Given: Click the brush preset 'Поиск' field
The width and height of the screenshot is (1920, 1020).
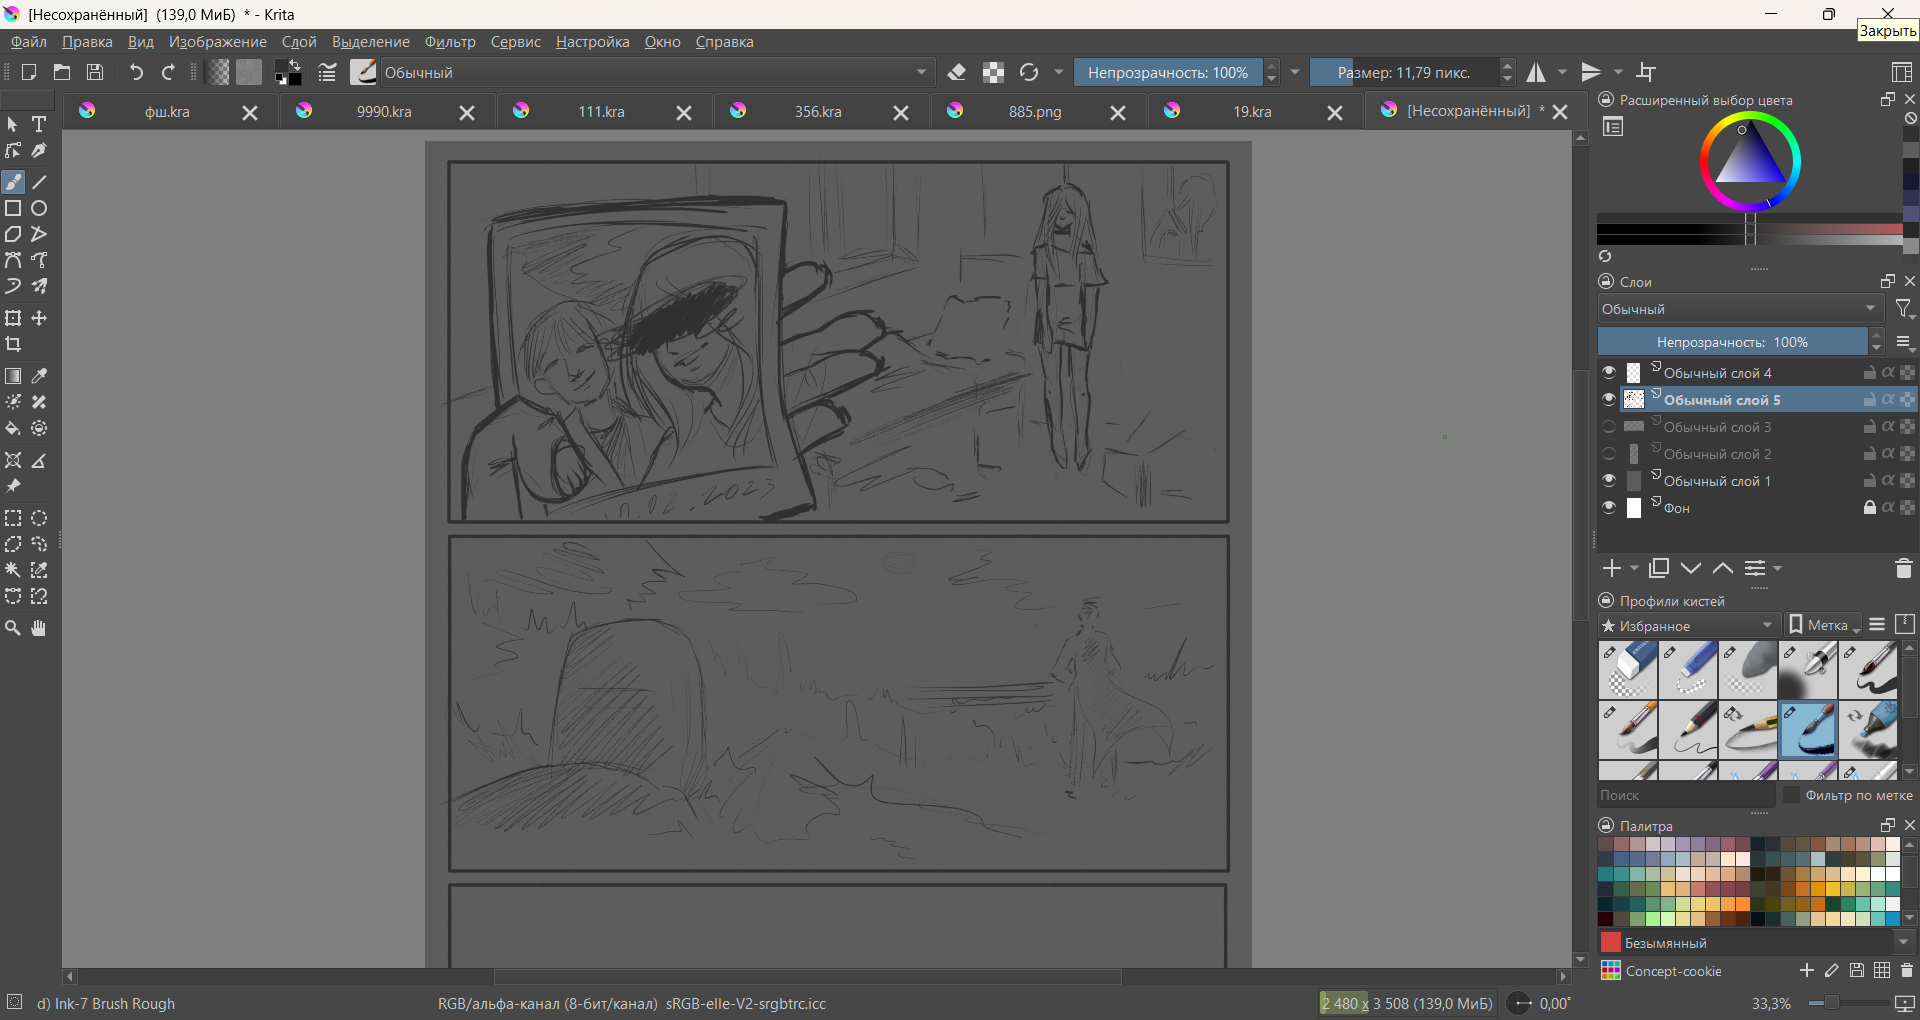Looking at the screenshot, I should (1685, 795).
